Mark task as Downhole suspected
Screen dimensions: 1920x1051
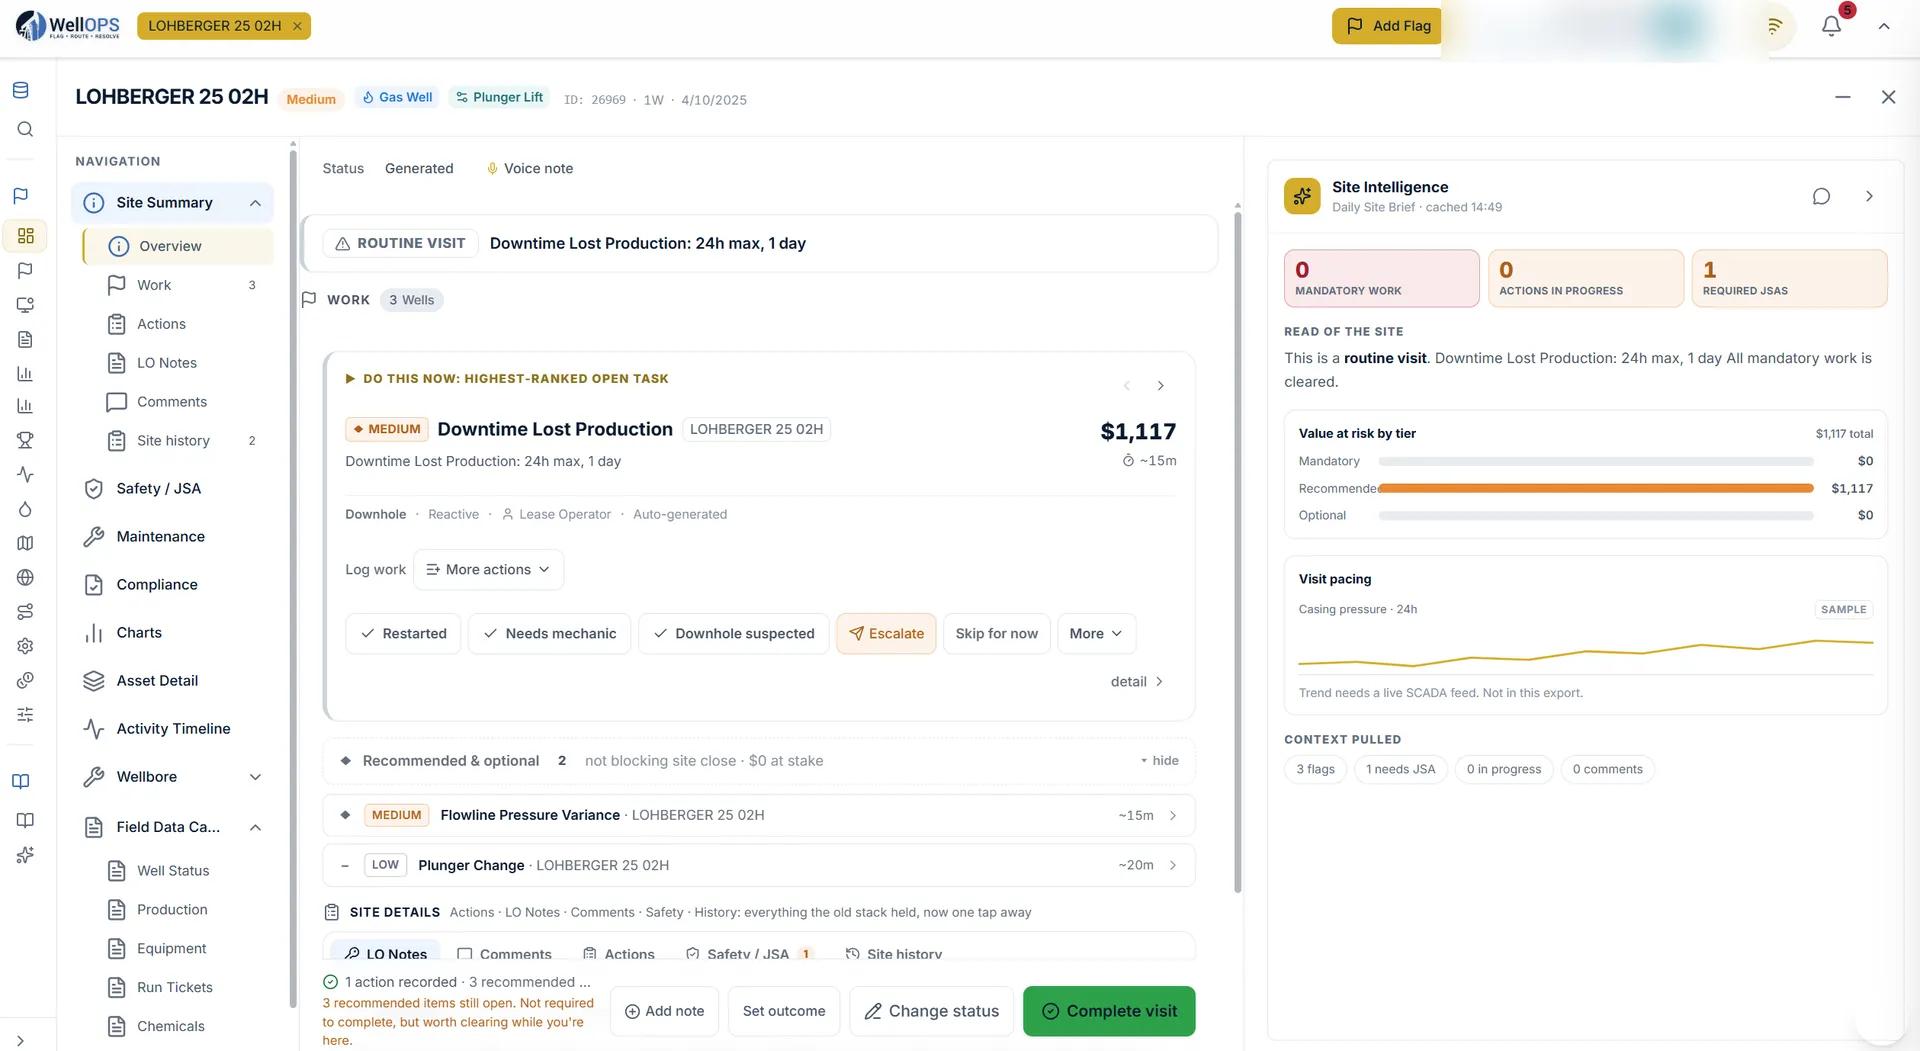[x=733, y=634]
